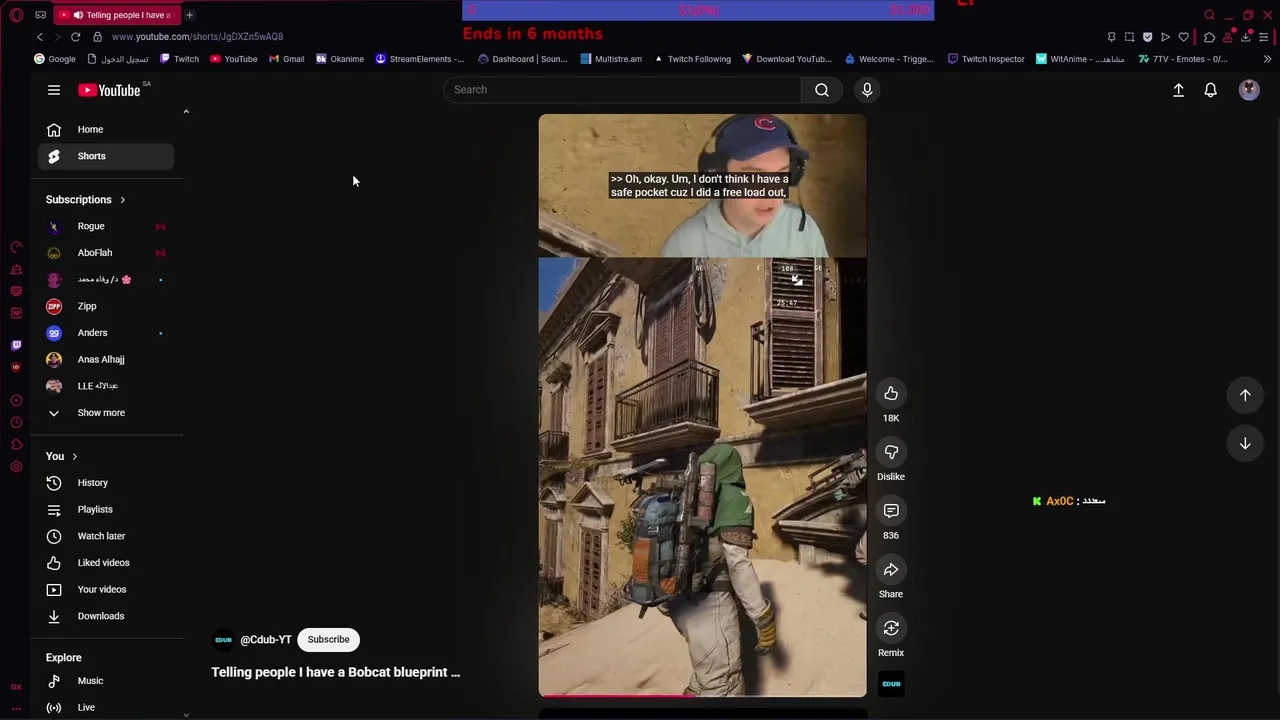
Task: Open the Easy Setup menu icon
Action: (x=1264, y=37)
